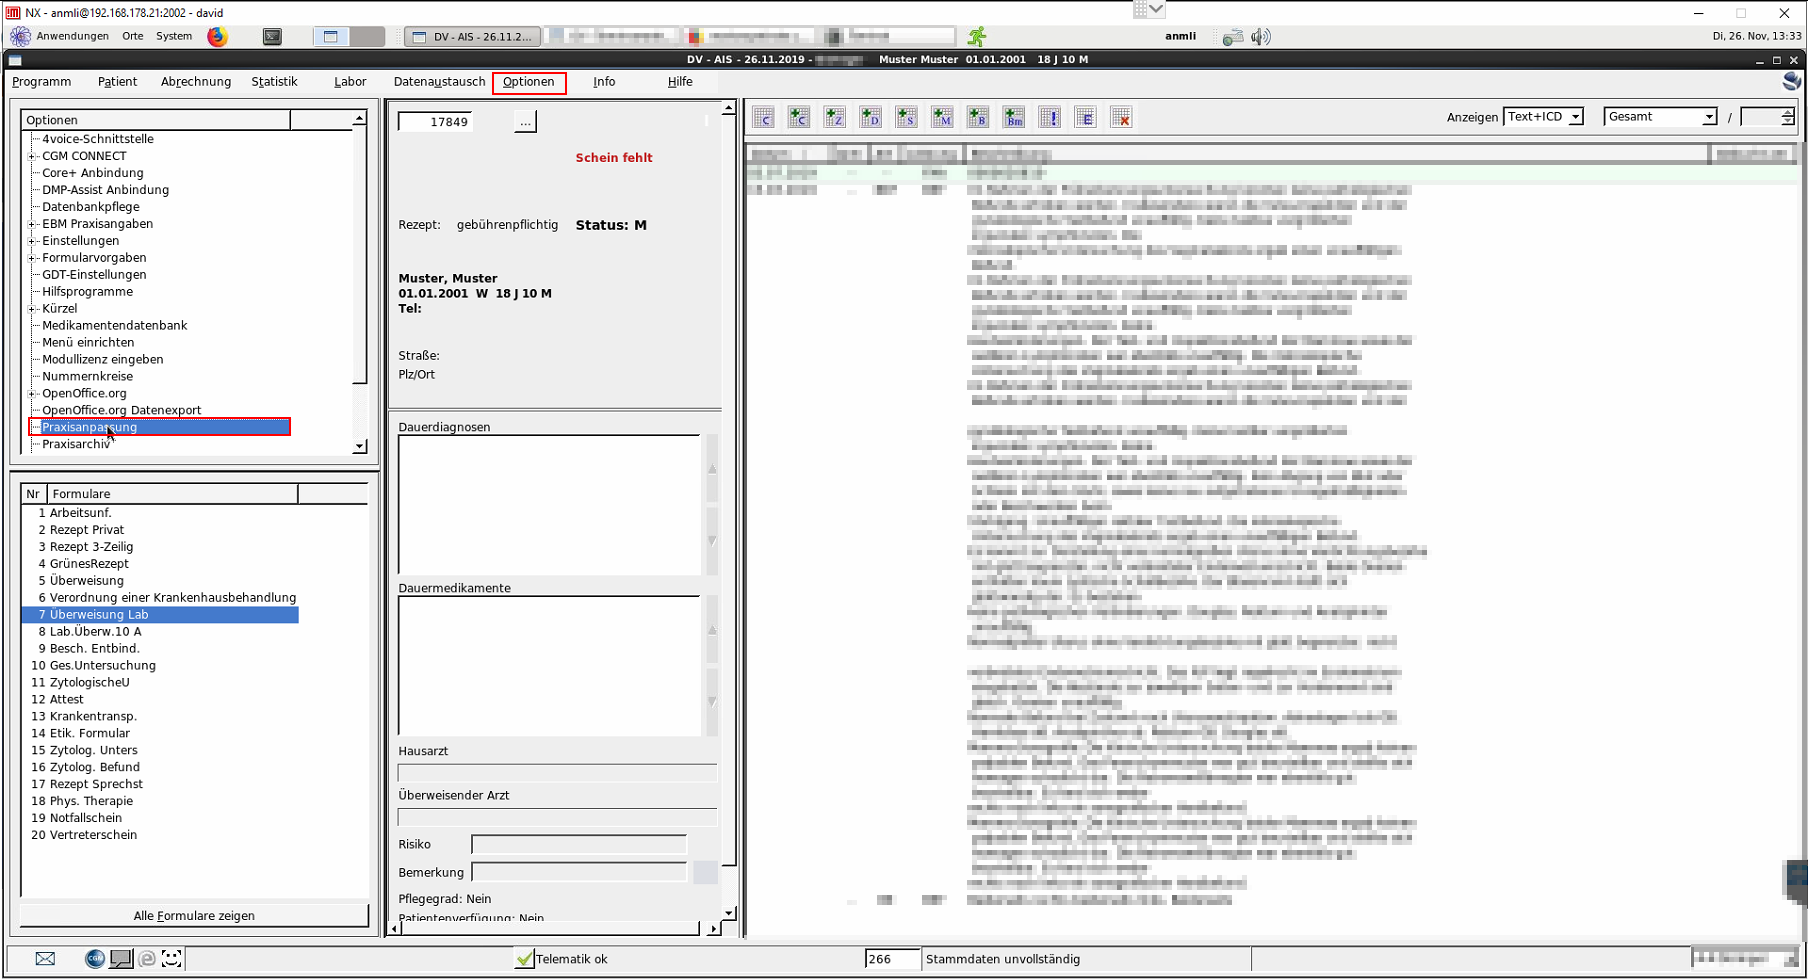Click the exclamation mark toolbar icon
The image size is (1808, 980).
[x=1050, y=118]
